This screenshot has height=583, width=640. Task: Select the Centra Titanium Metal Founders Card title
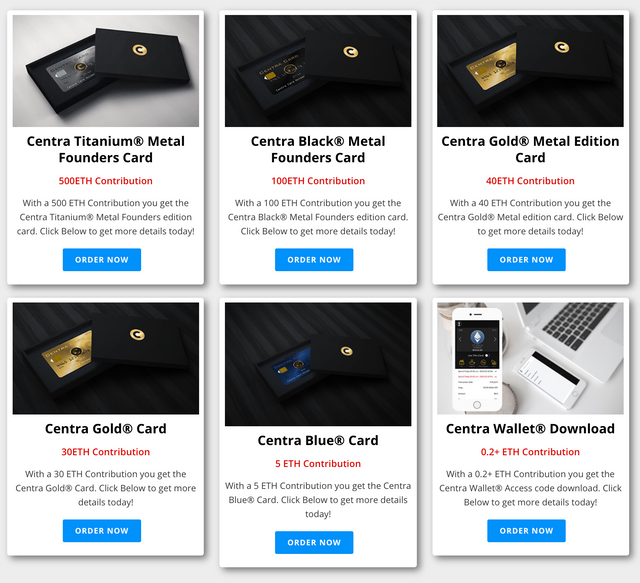[x=106, y=149]
